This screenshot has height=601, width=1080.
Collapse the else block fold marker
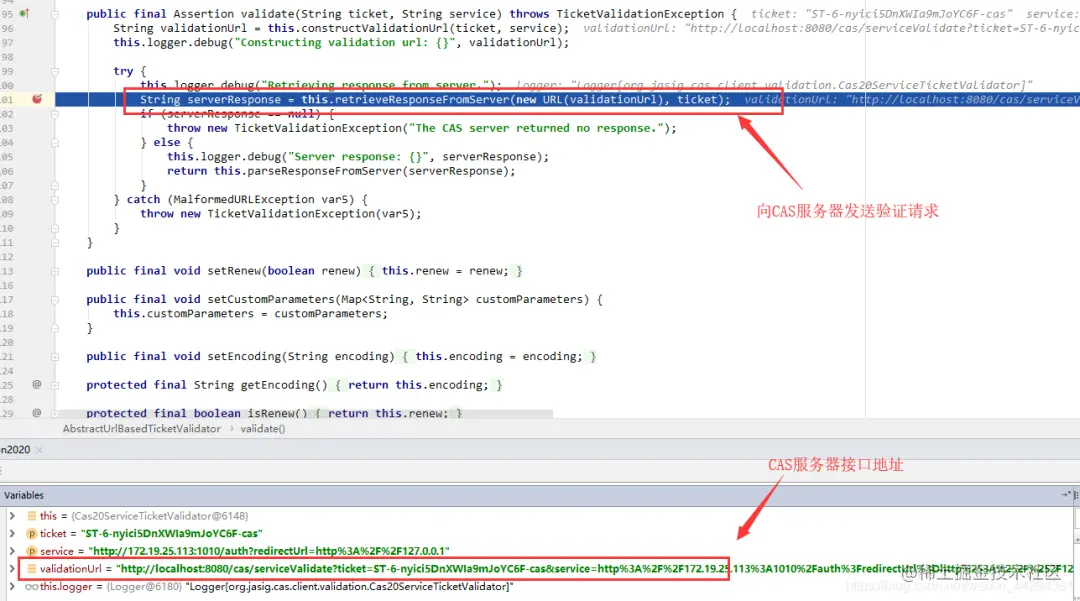[55, 143]
